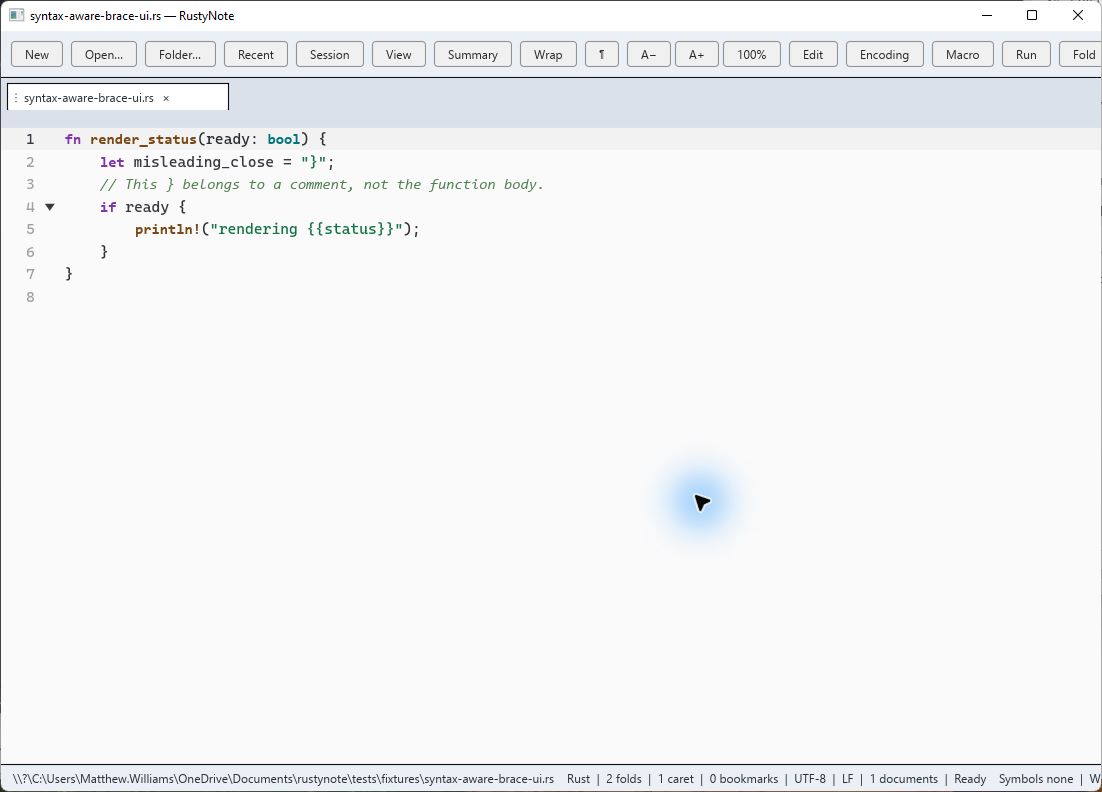
Task: Click the New button in toolbar
Action: click(37, 54)
